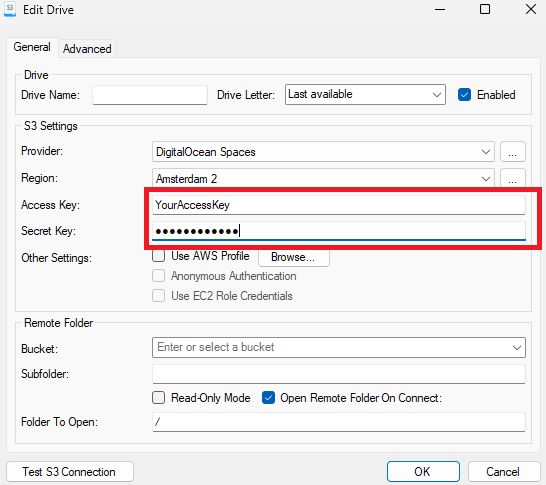
Task: Maximize the Edit Drive window
Action: (x=485, y=9)
